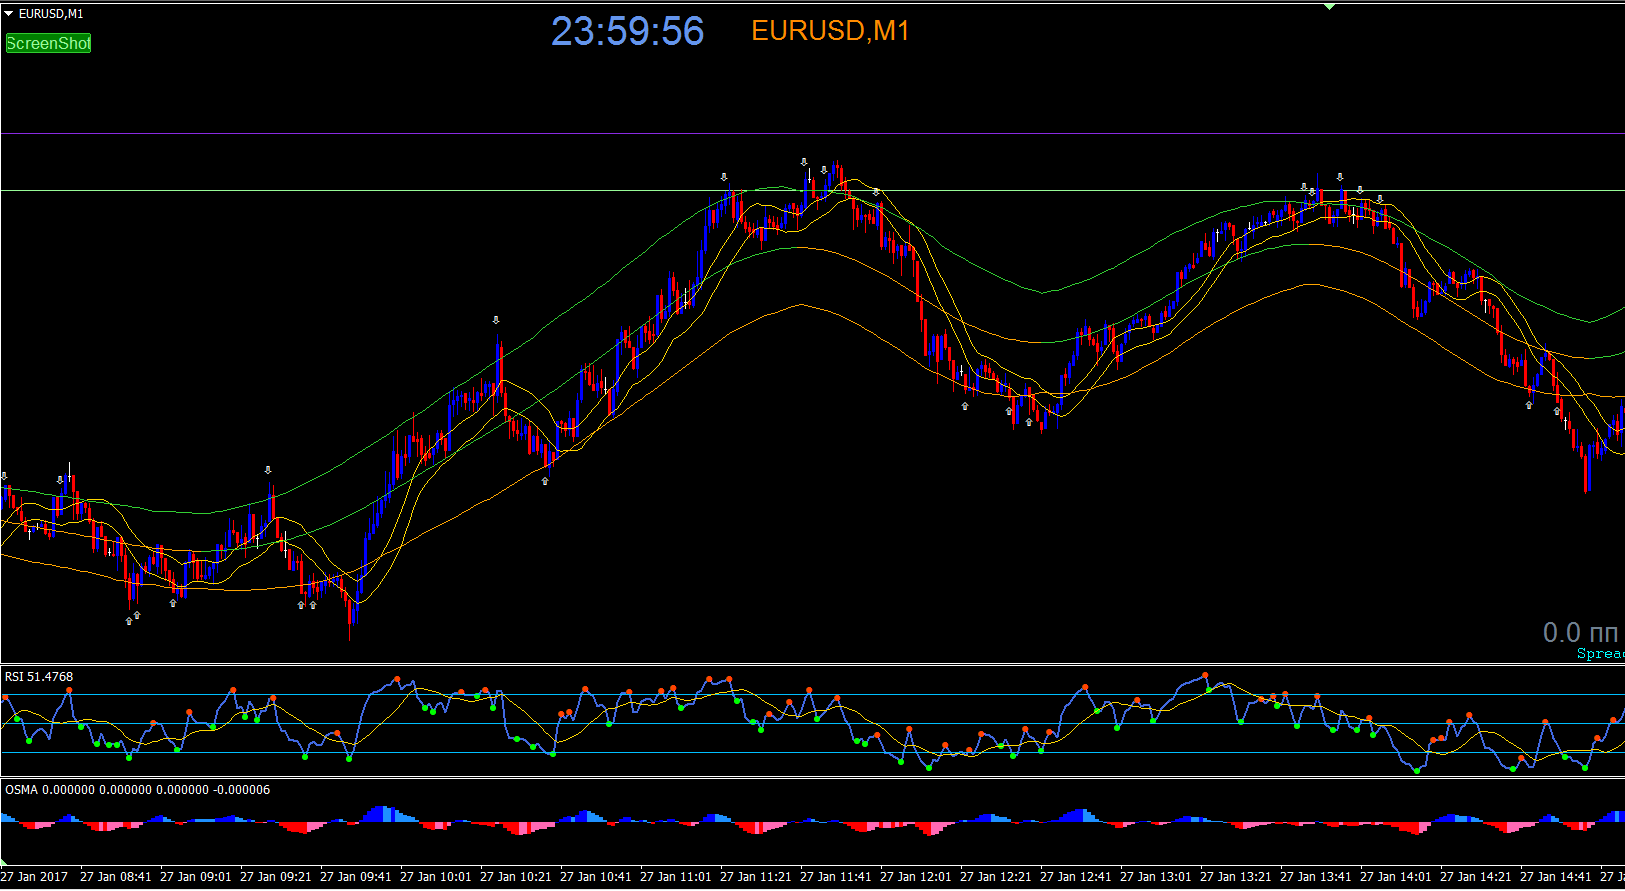Click the 27 Jan 12:21 time label
This screenshot has width=1625, height=891.
(996, 877)
